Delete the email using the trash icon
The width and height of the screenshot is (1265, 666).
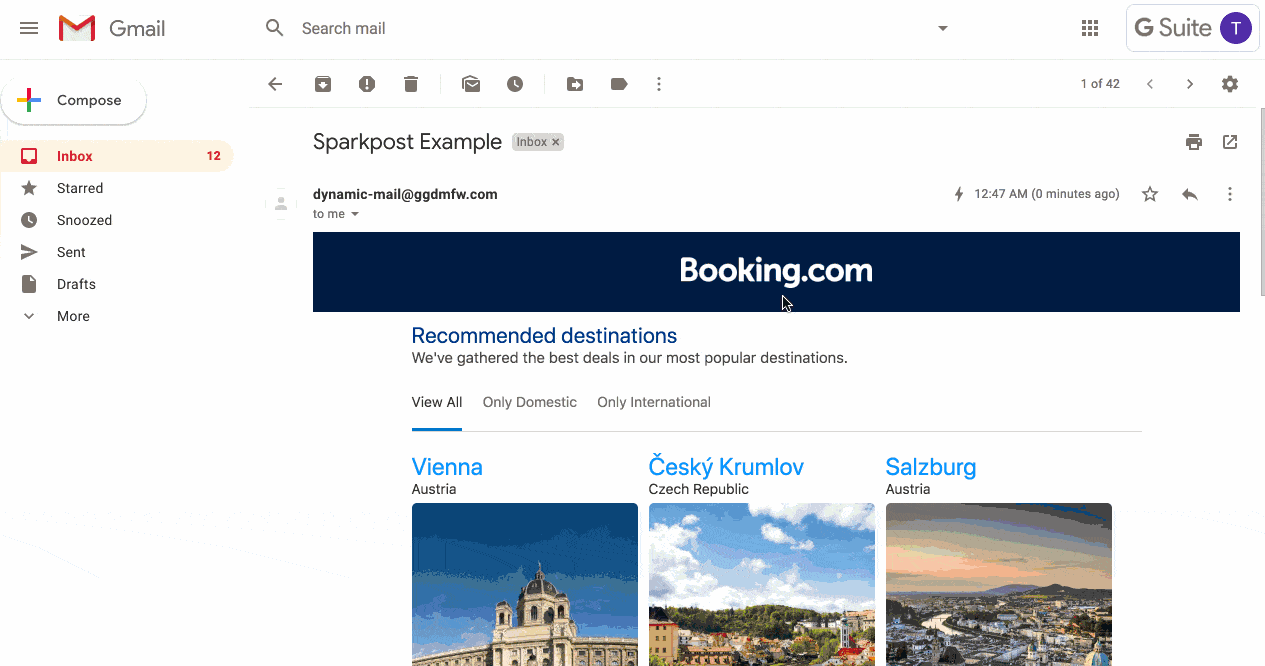click(411, 85)
